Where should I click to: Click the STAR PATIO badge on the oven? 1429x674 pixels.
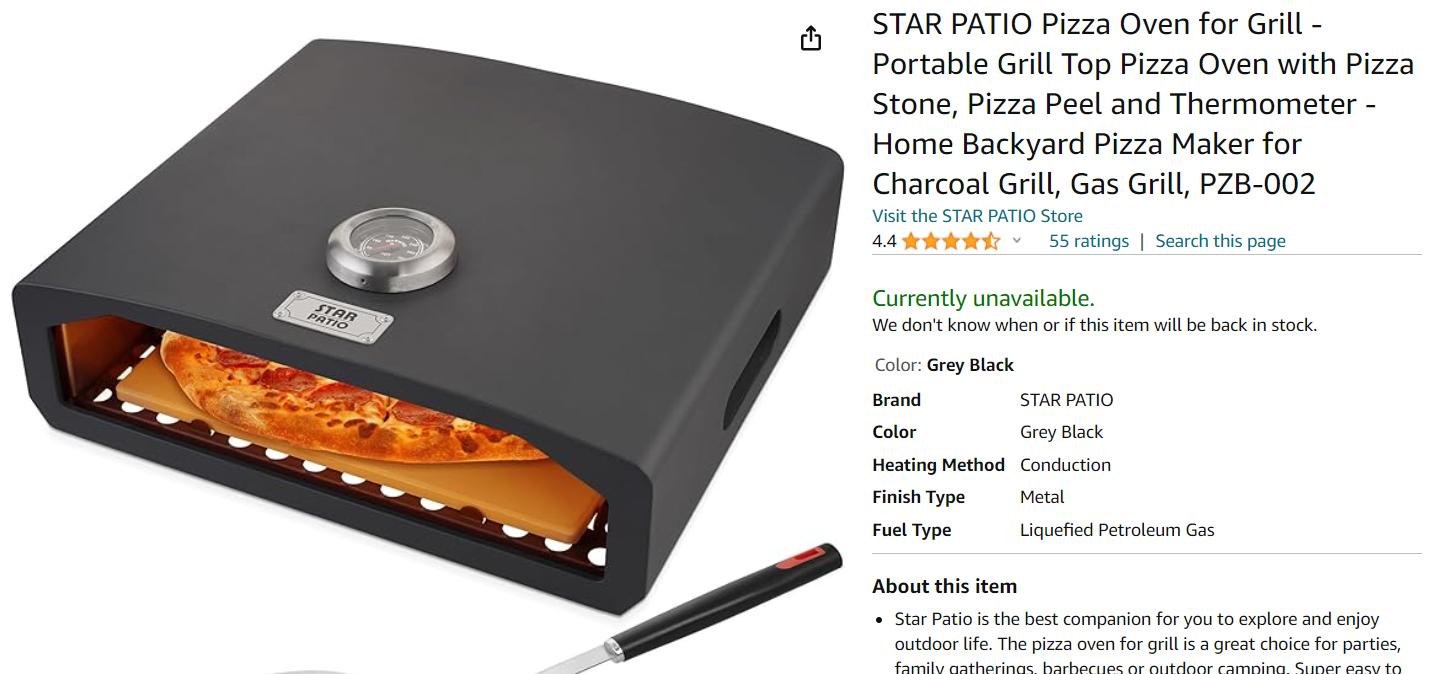point(333,317)
